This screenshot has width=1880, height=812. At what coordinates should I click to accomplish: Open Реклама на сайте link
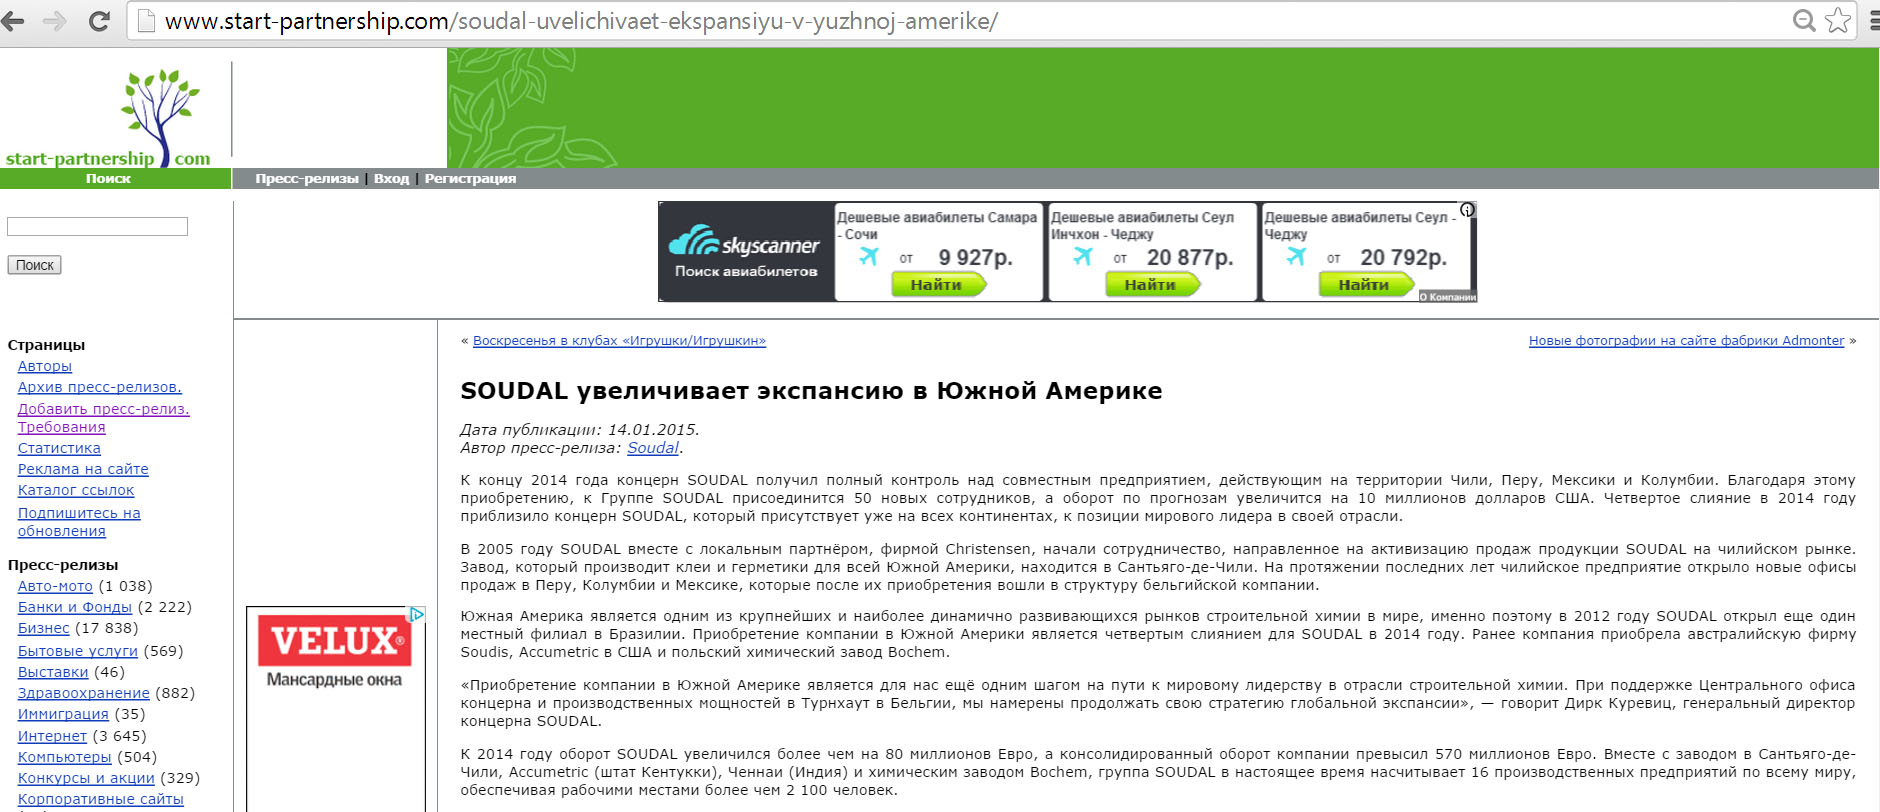[x=83, y=469]
